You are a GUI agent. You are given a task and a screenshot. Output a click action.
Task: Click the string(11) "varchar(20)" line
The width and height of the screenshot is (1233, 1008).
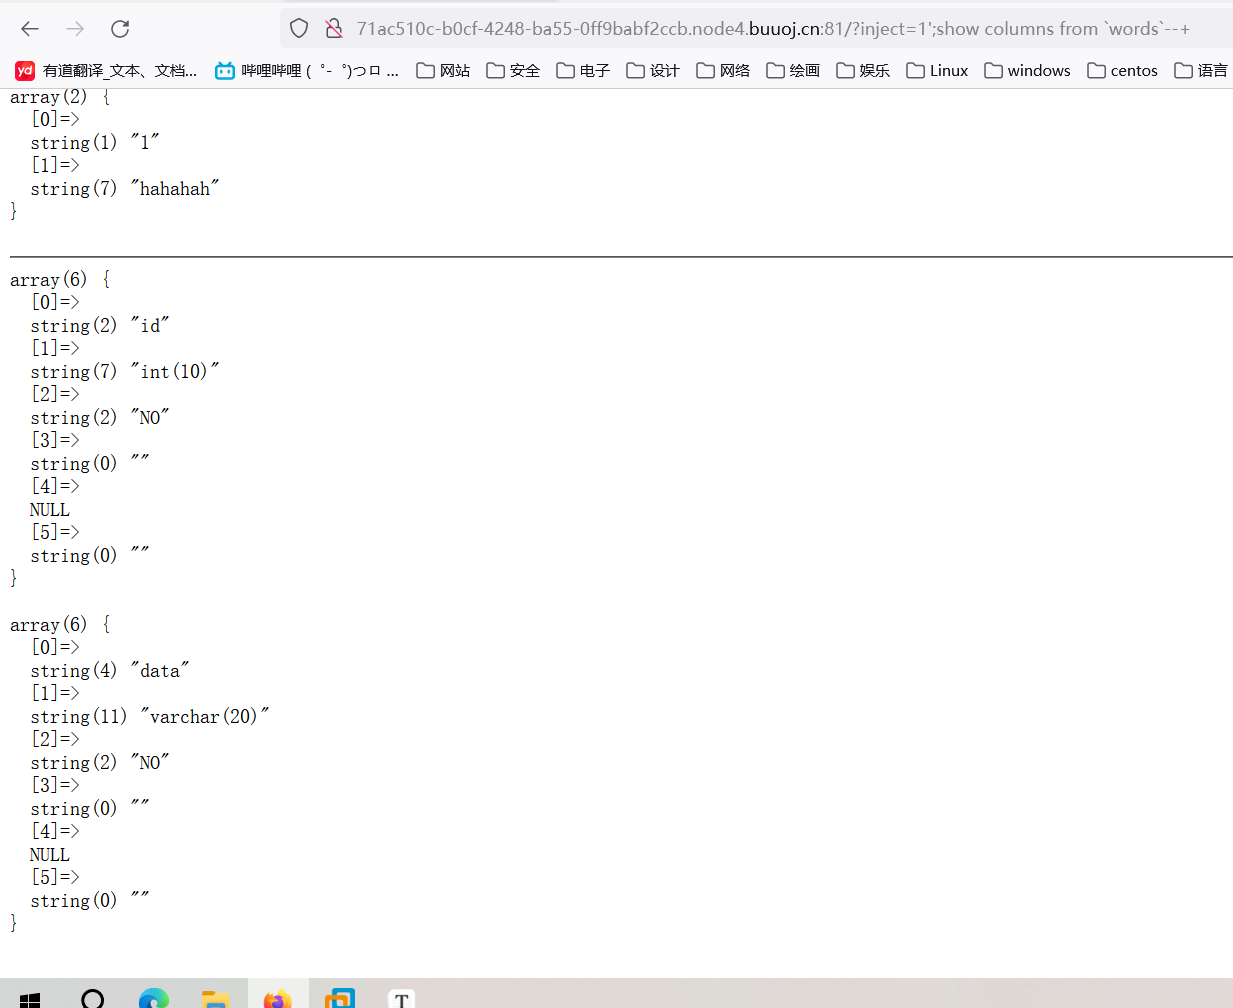point(150,716)
